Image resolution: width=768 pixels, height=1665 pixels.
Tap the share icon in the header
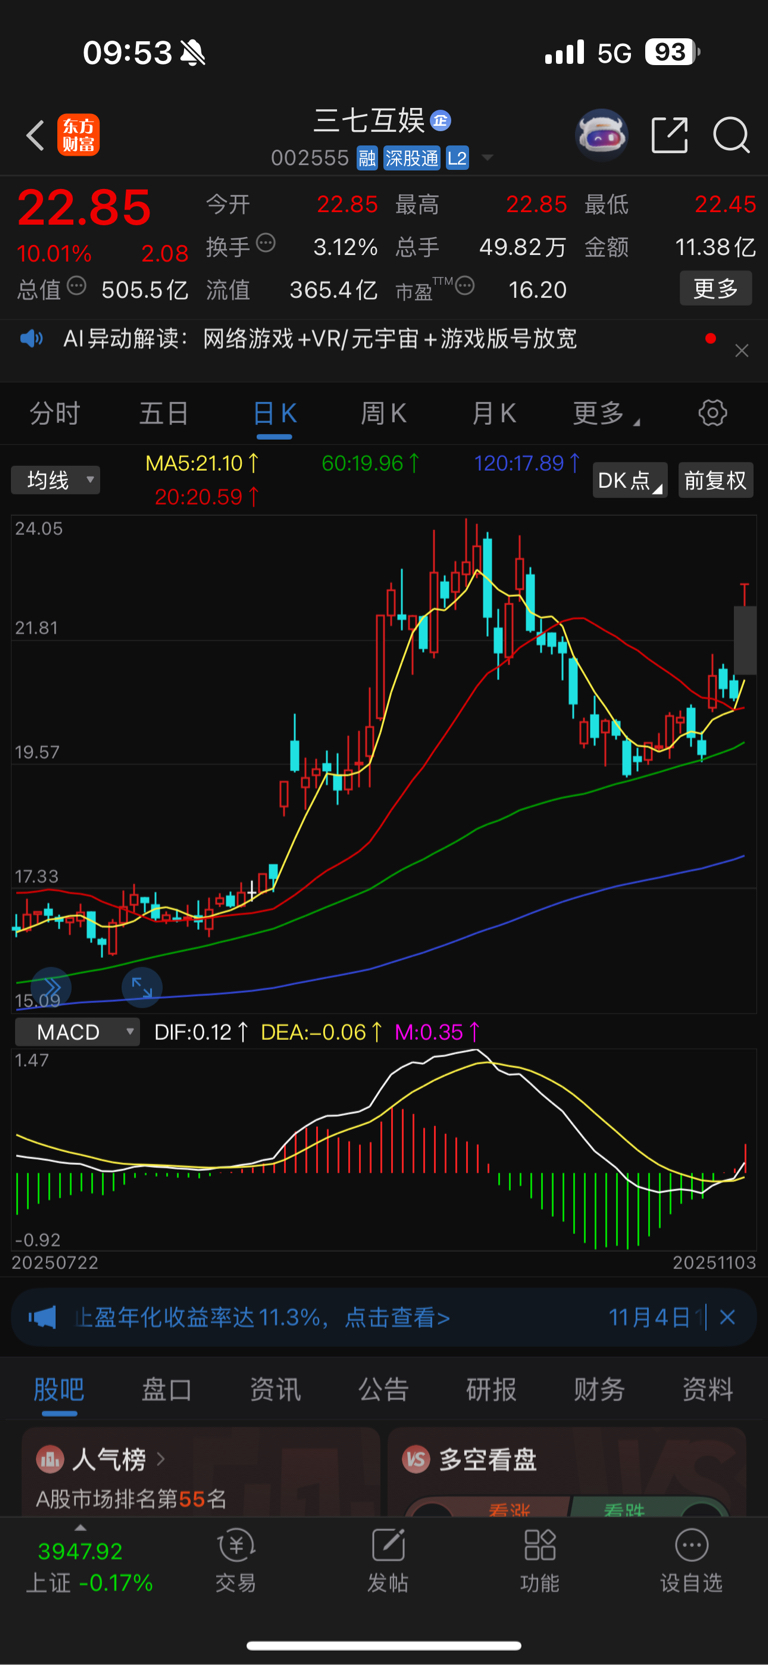[x=669, y=134]
